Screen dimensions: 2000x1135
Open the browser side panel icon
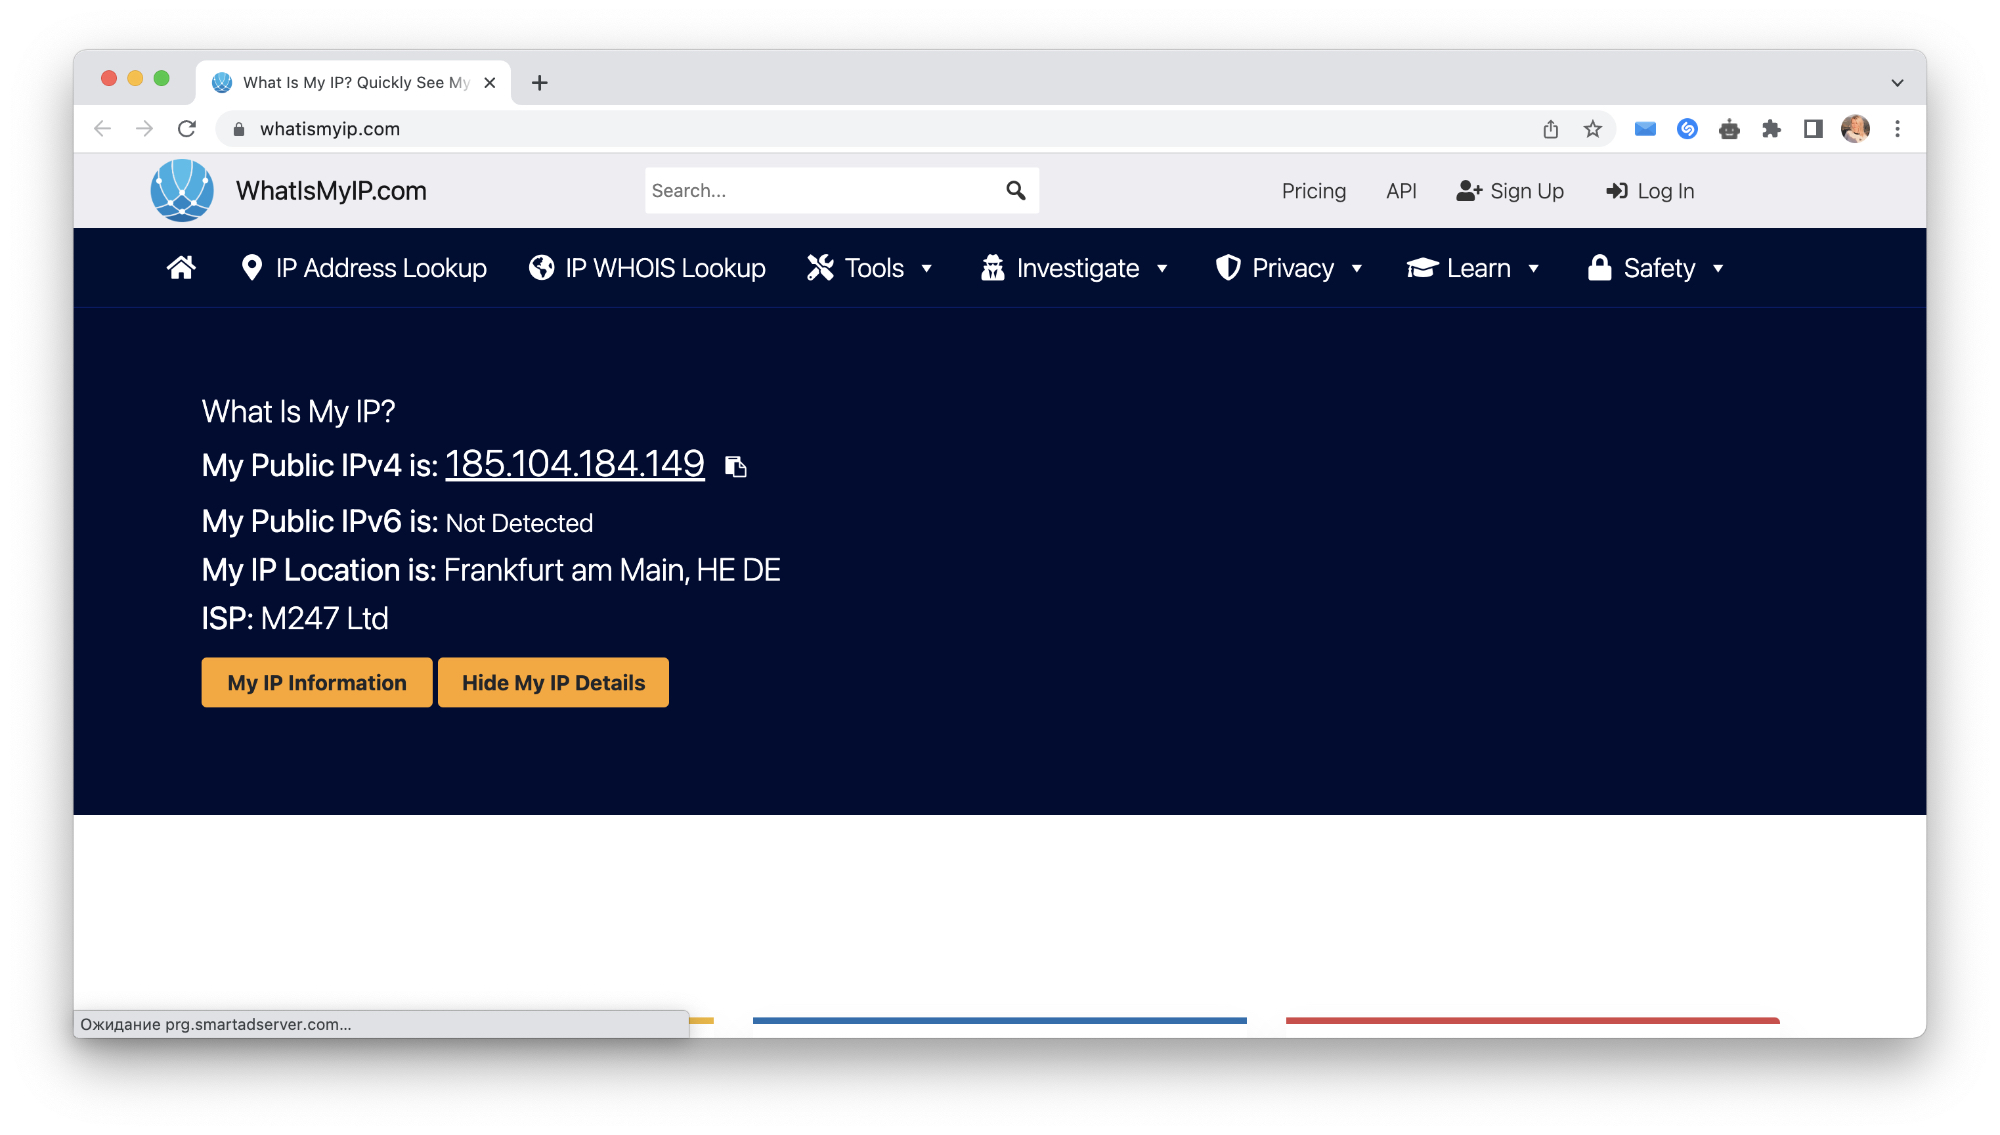1813,129
